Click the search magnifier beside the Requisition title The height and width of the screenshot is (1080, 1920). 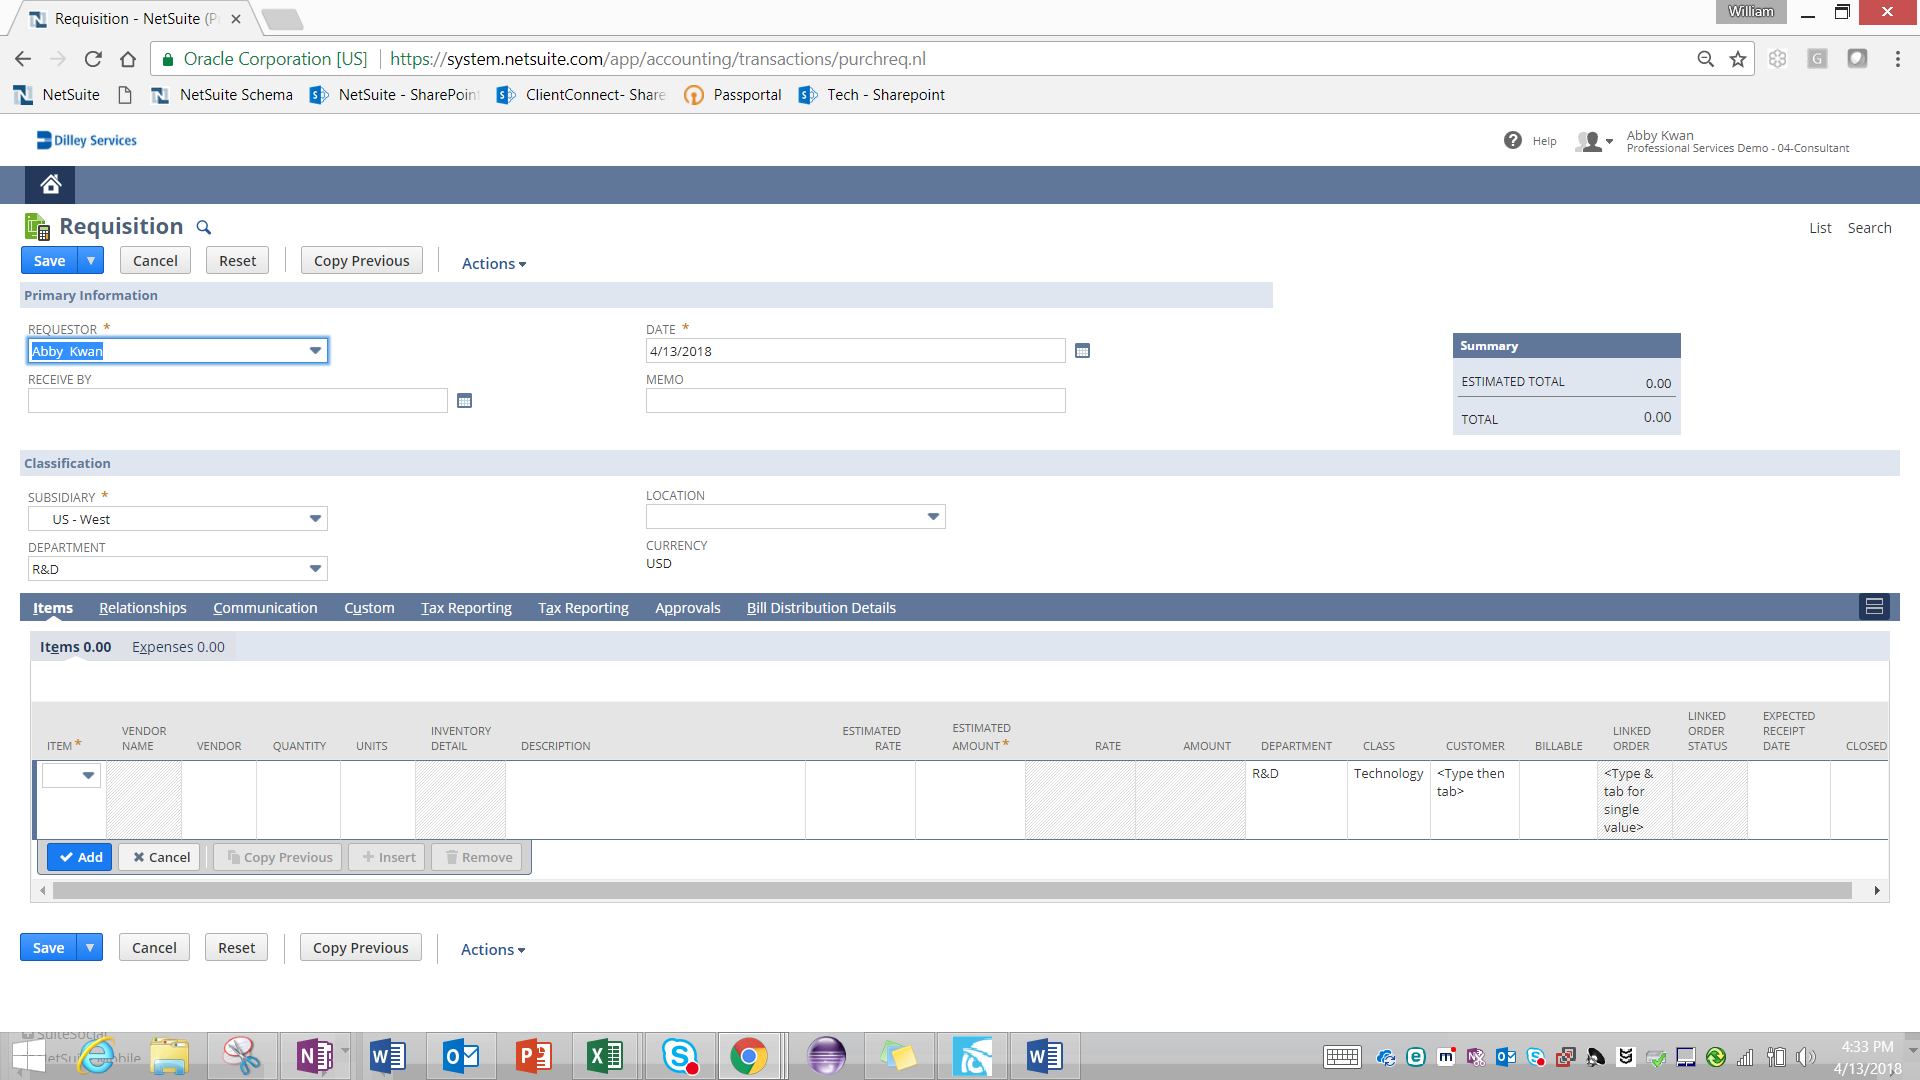[204, 227]
